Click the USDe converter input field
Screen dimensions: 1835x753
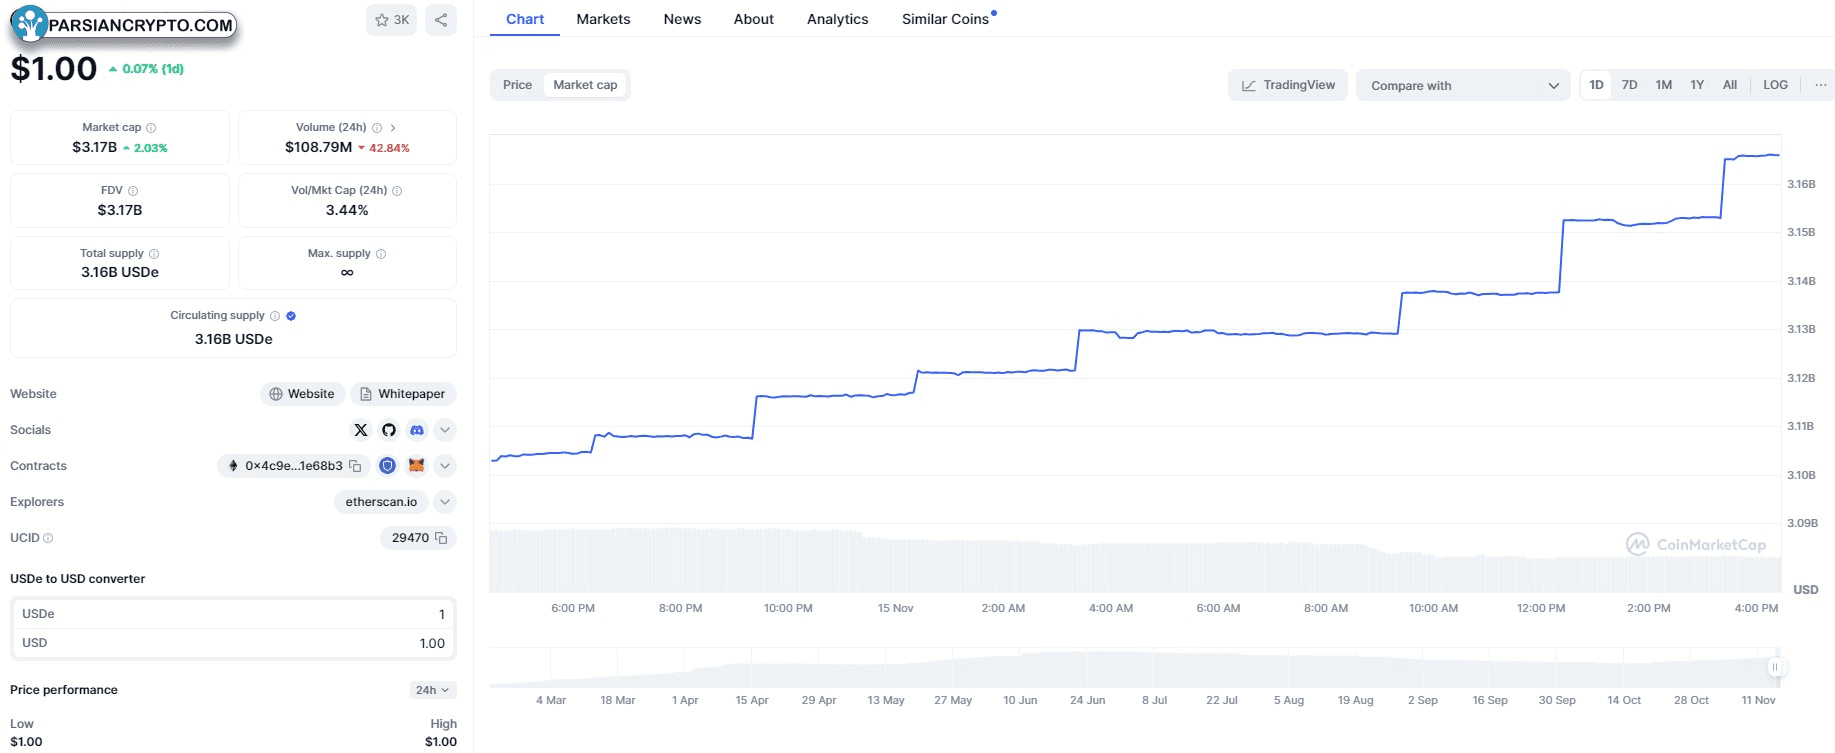coord(233,614)
